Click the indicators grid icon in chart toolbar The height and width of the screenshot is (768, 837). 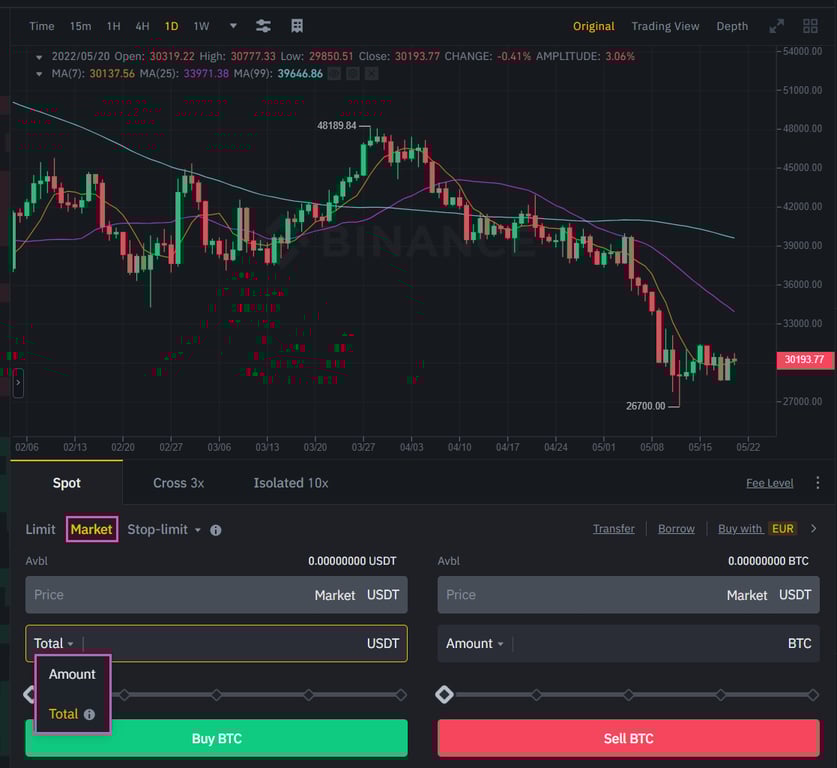click(x=297, y=26)
